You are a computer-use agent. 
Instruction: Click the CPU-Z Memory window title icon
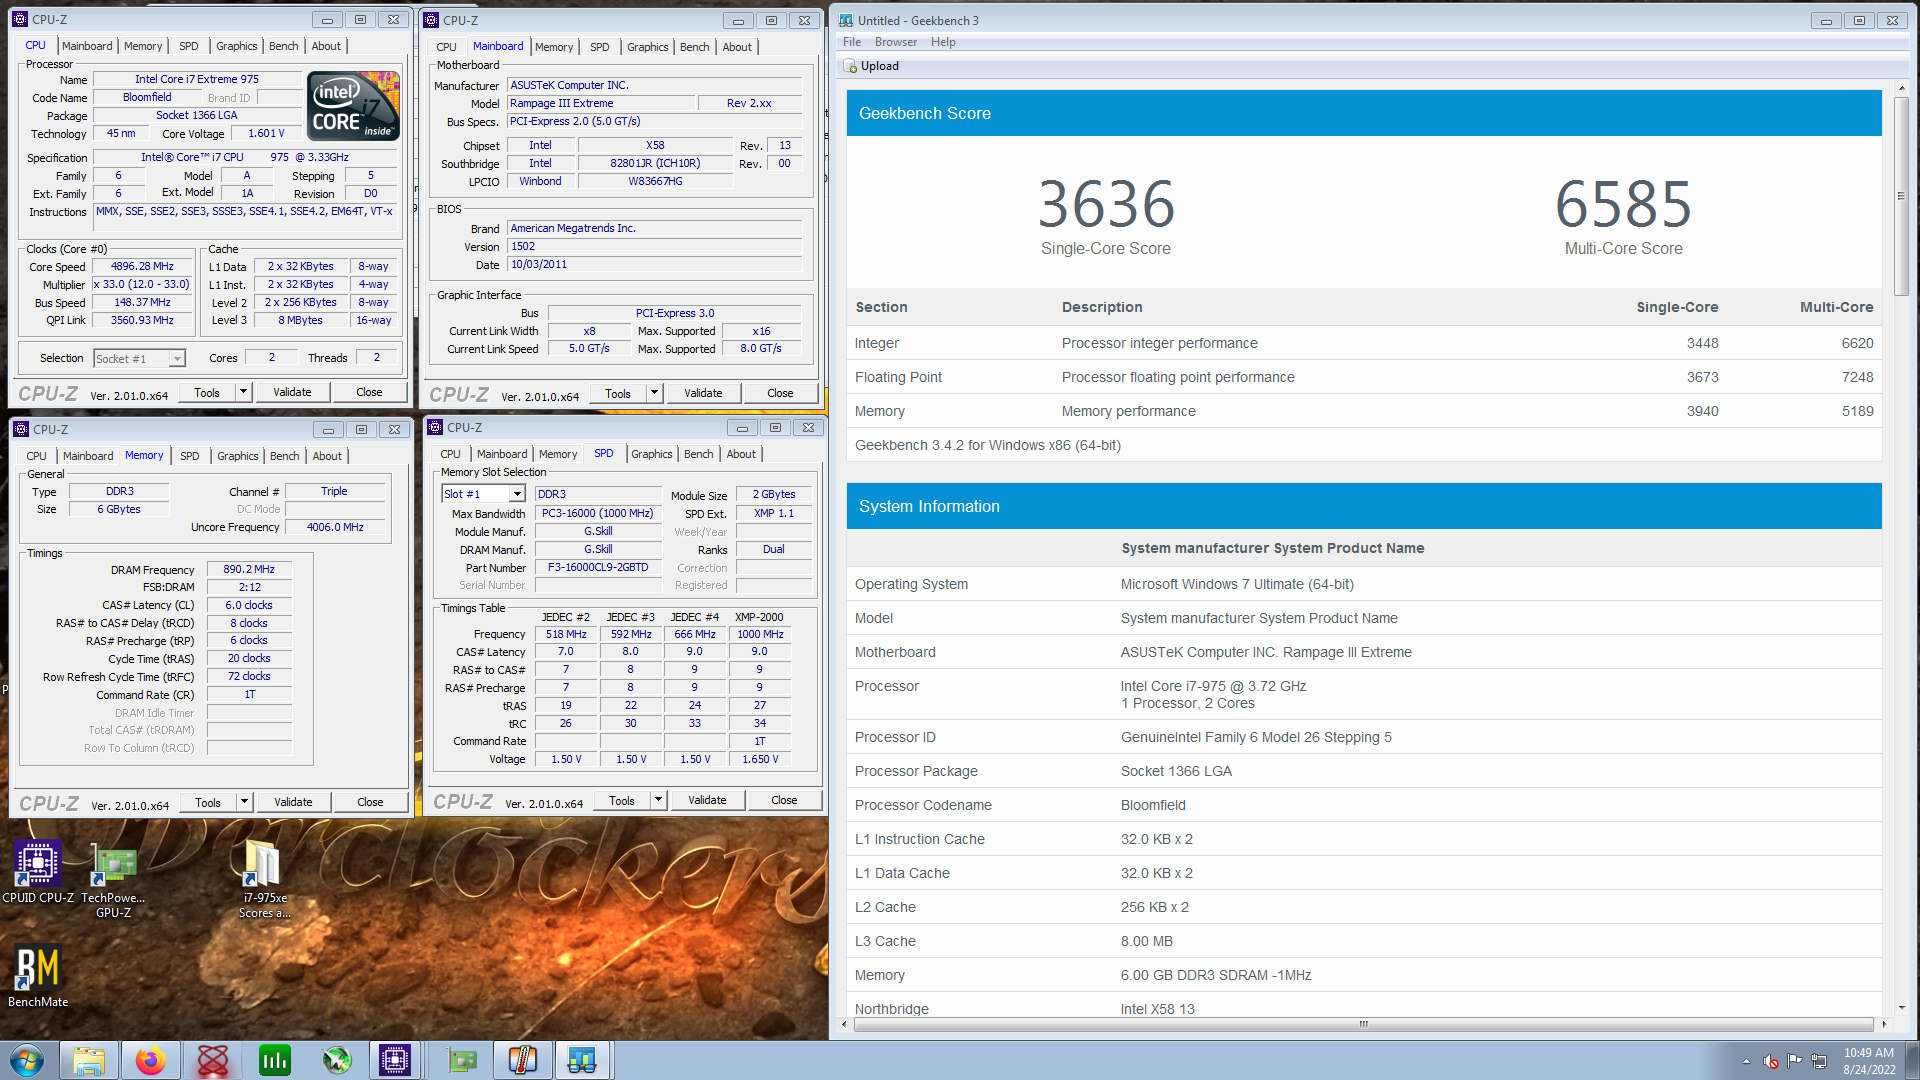pyautogui.click(x=21, y=429)
